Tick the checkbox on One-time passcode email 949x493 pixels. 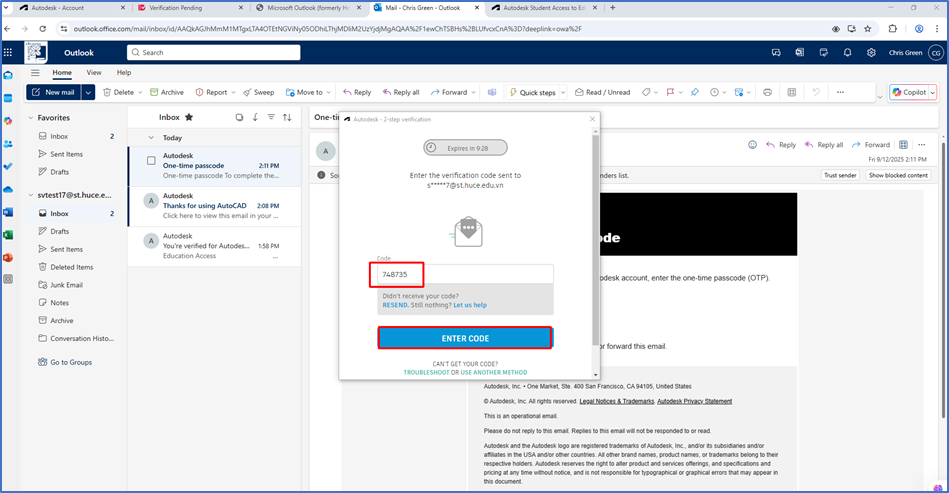[151, 160]
